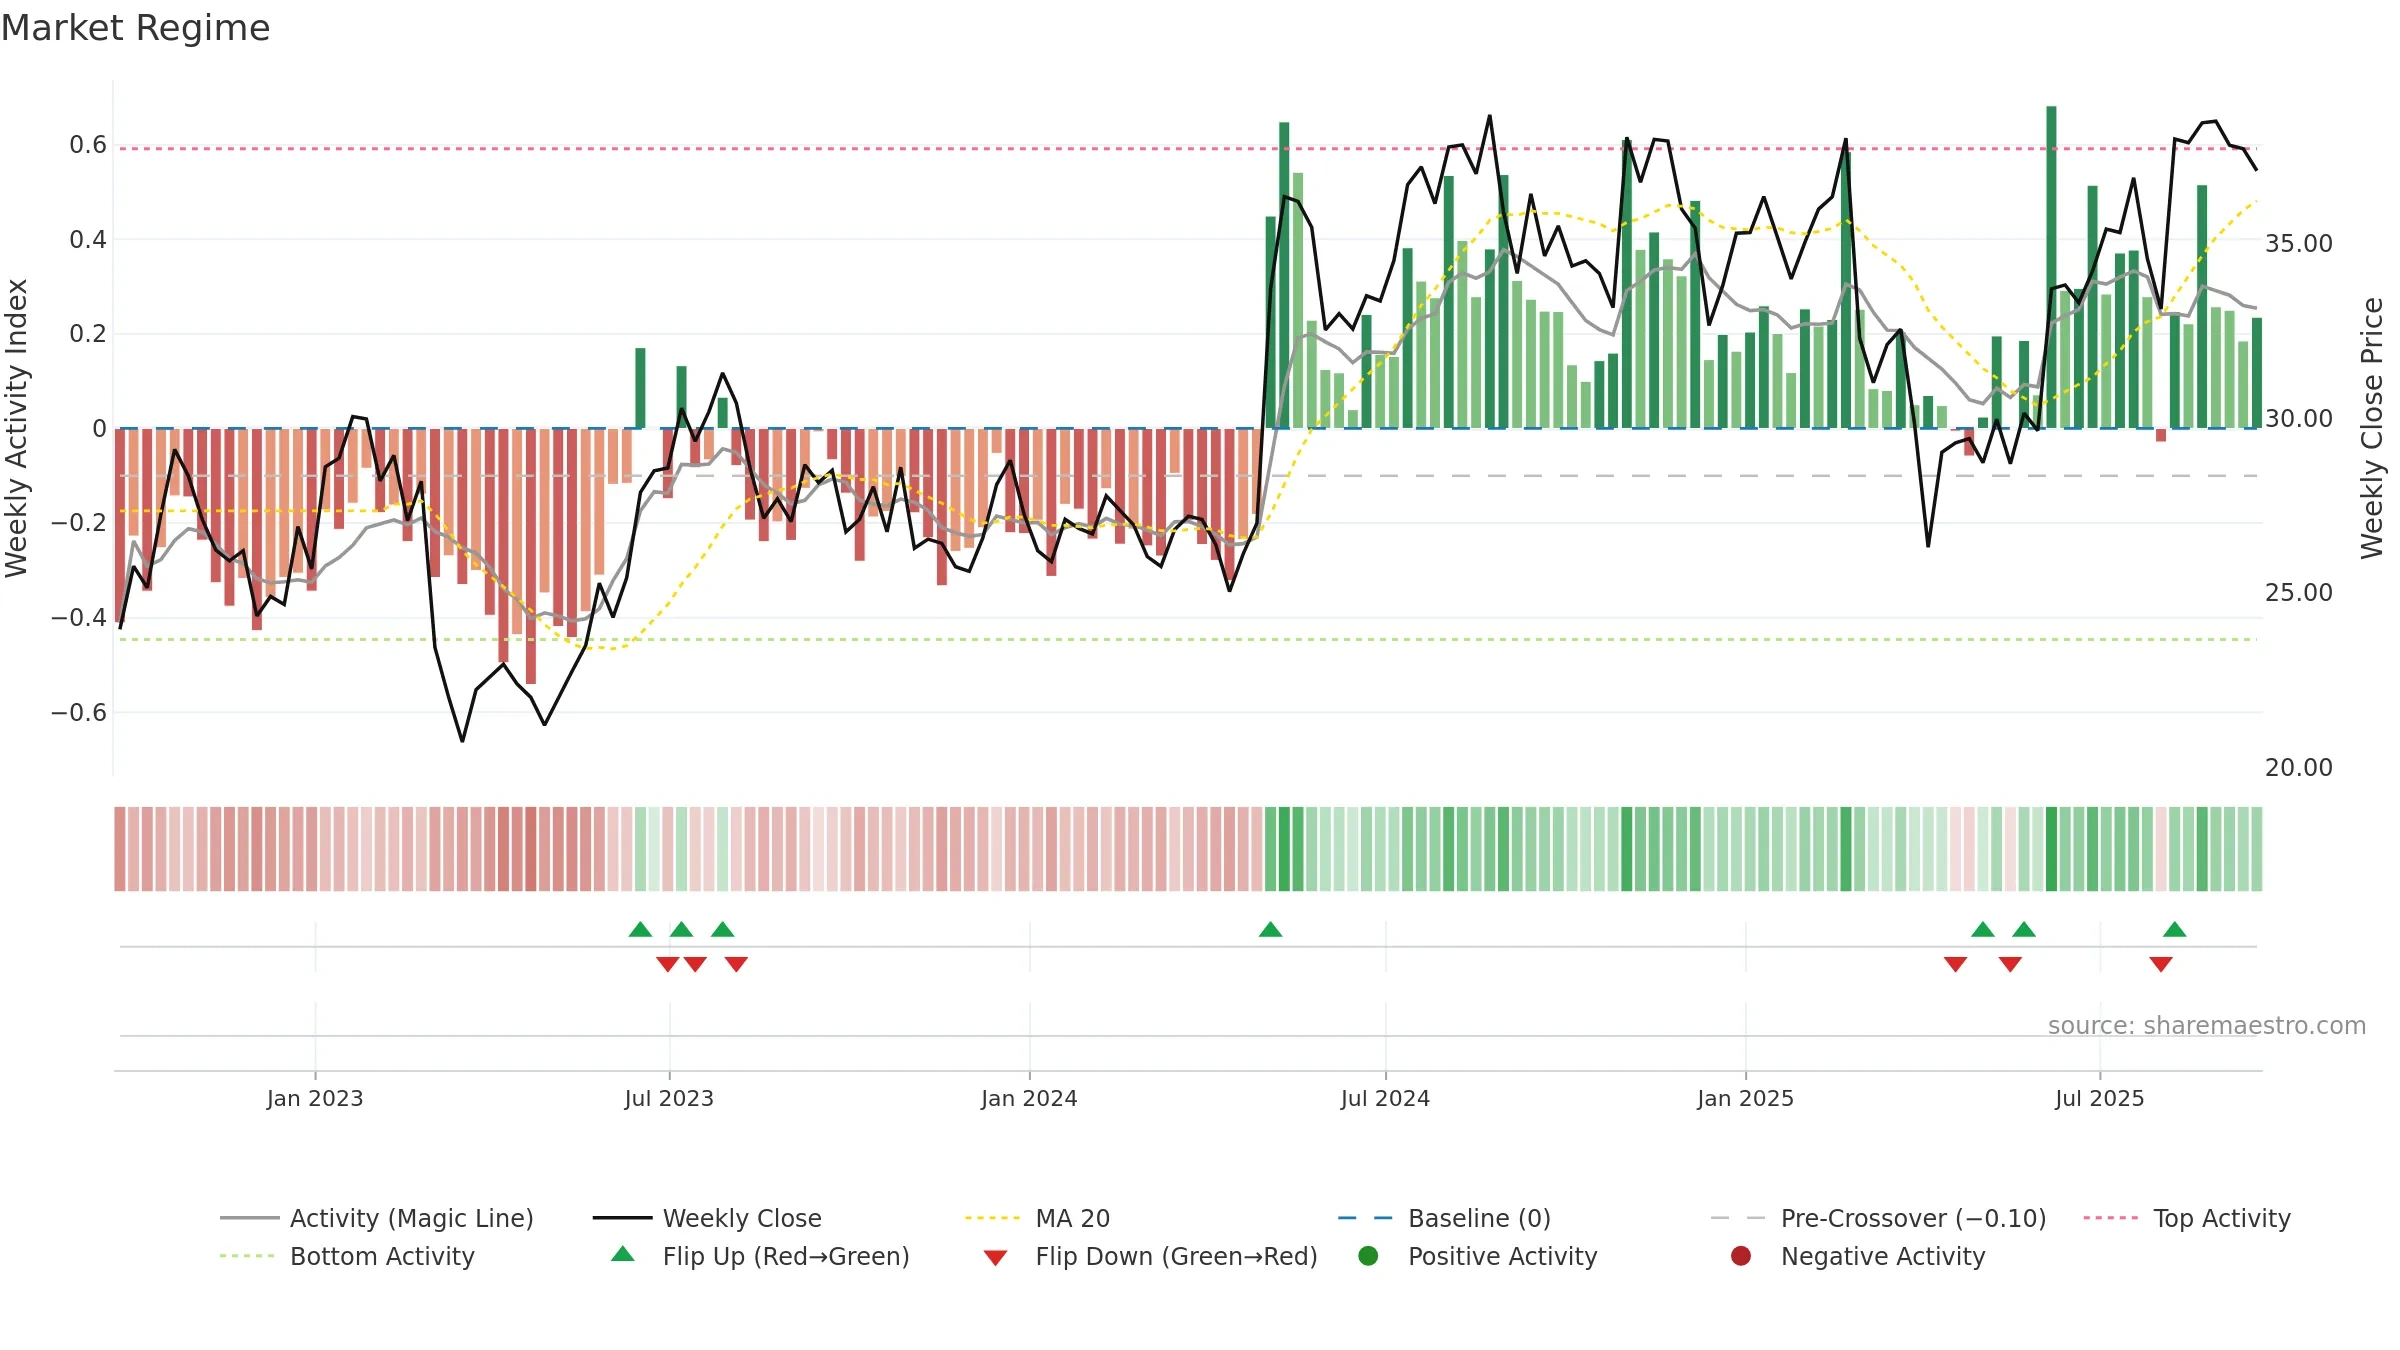
Task: Click the 20.00 price axis tick
Action: [x=2298, y=768]
